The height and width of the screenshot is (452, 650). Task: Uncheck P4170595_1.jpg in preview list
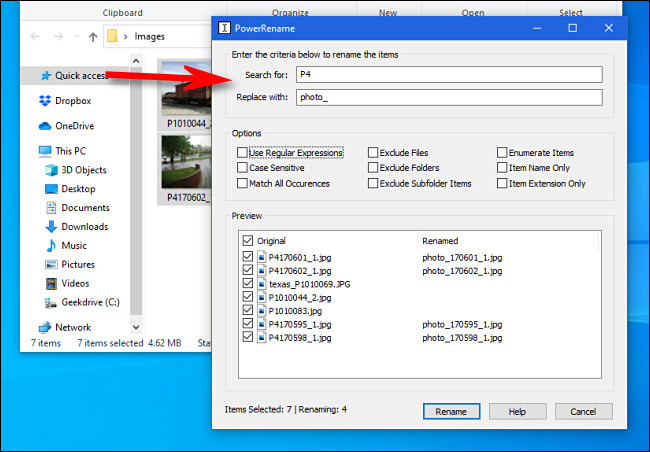pyautogui.click(x=248, y=323)
